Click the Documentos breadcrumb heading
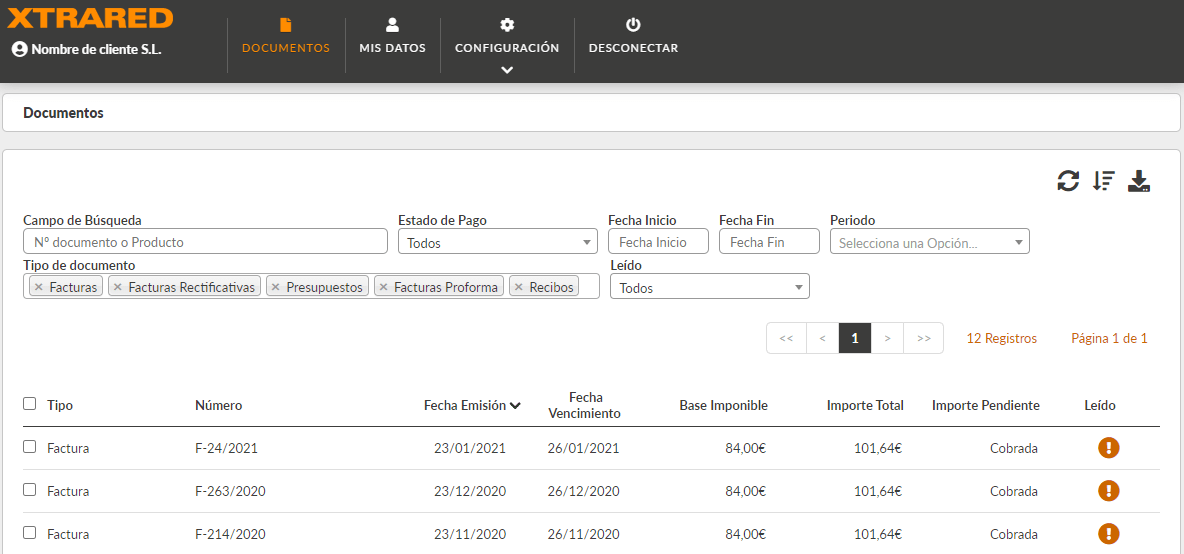This screenshot has height=554, width=1184. click(x=63, y=113)
